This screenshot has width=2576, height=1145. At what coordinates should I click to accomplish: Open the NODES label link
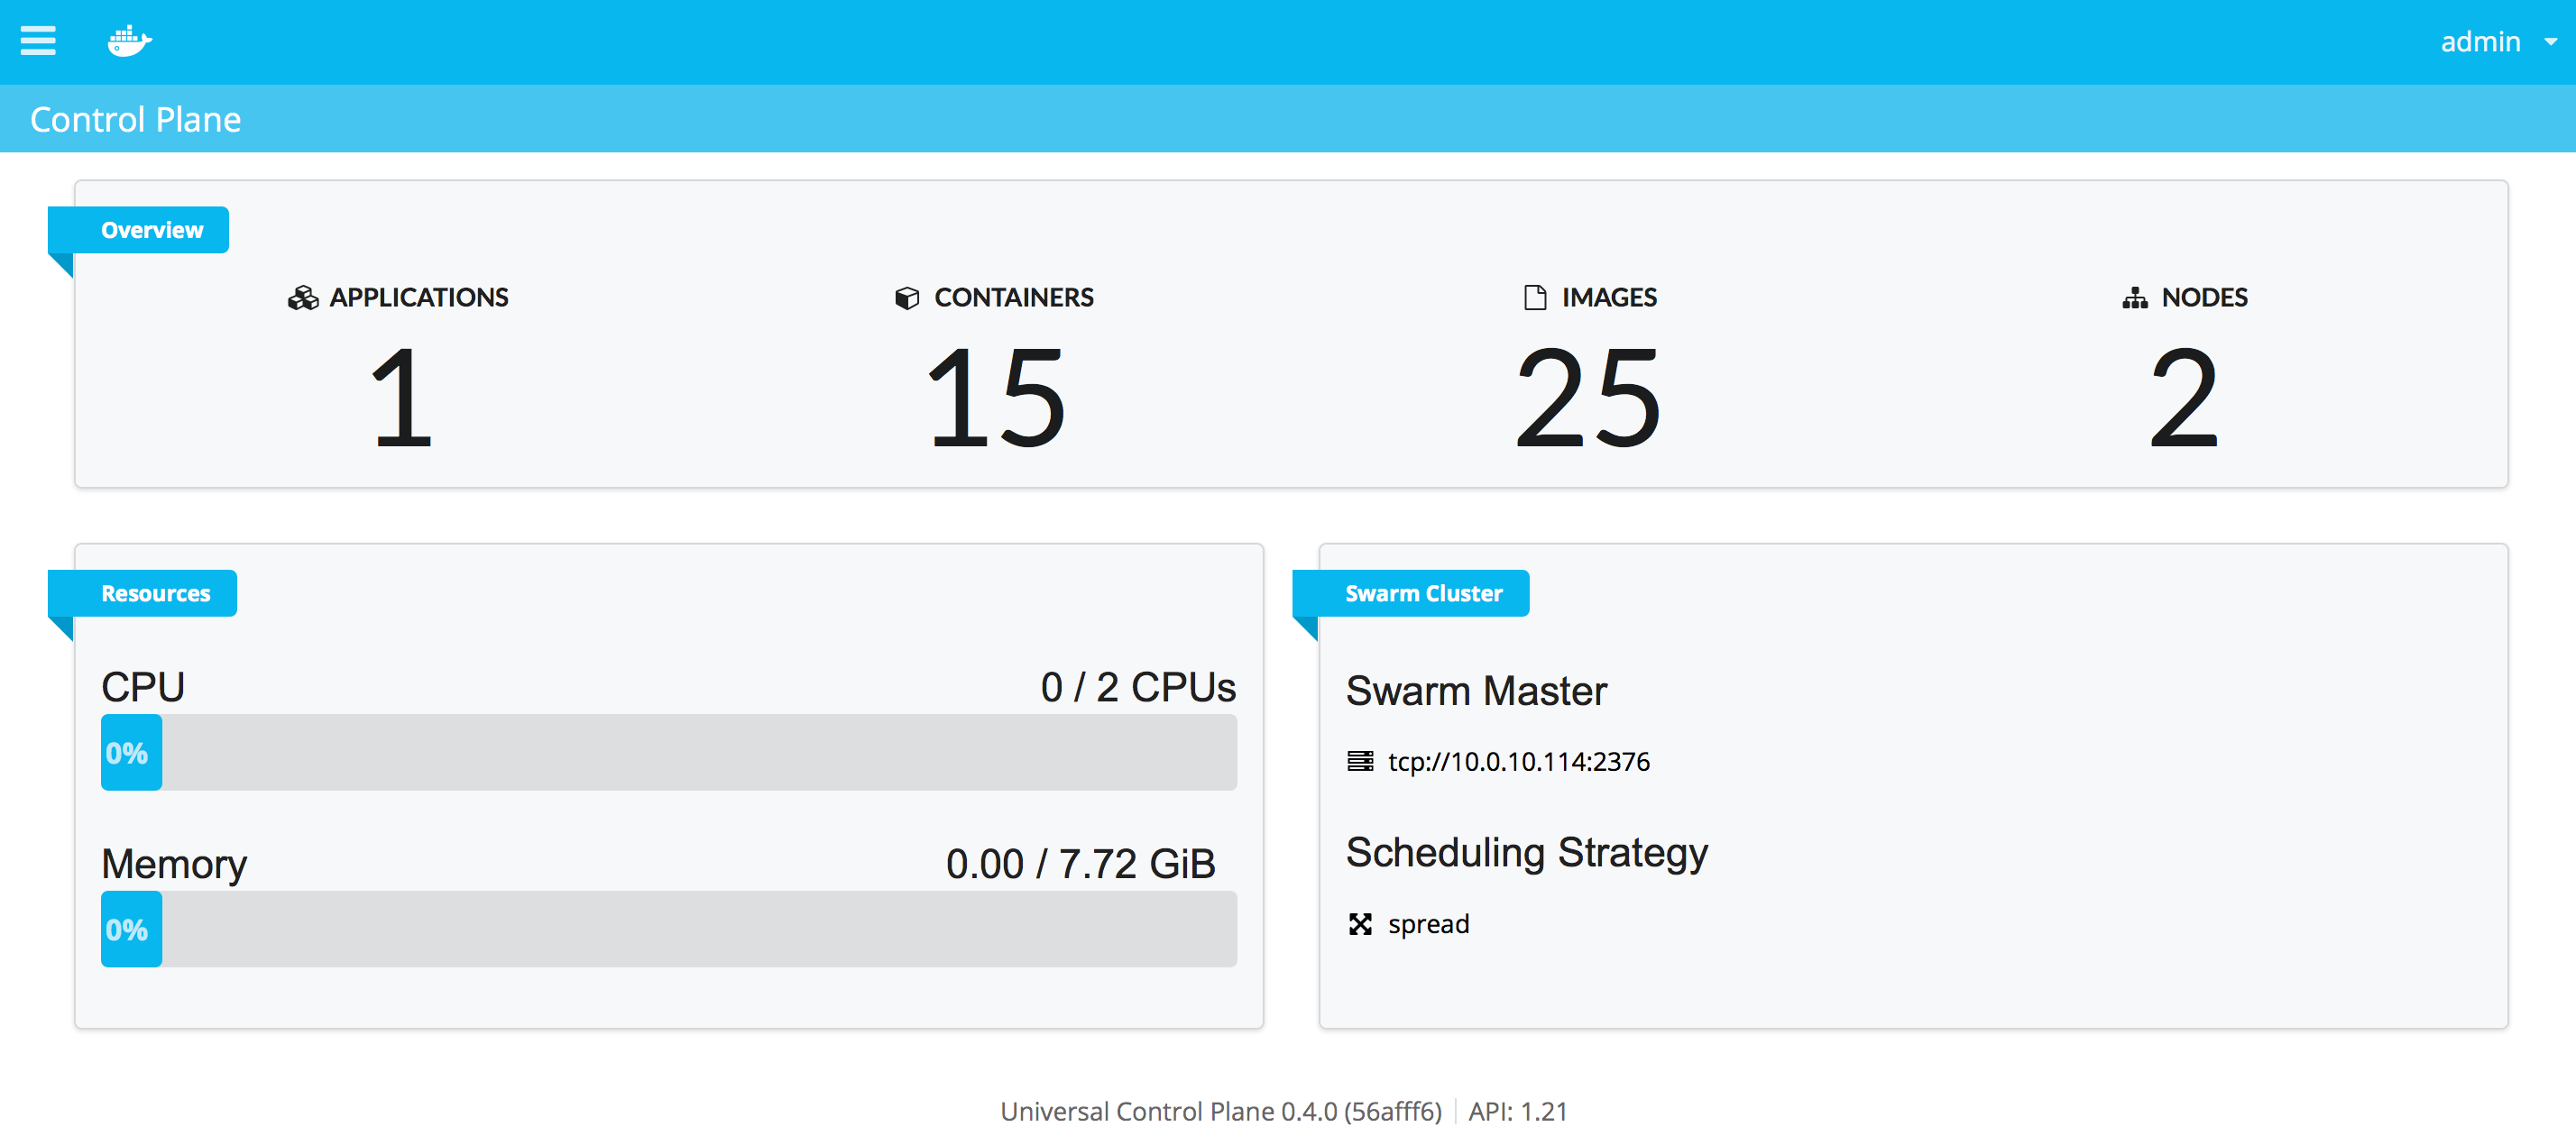tap(2204, 298)
